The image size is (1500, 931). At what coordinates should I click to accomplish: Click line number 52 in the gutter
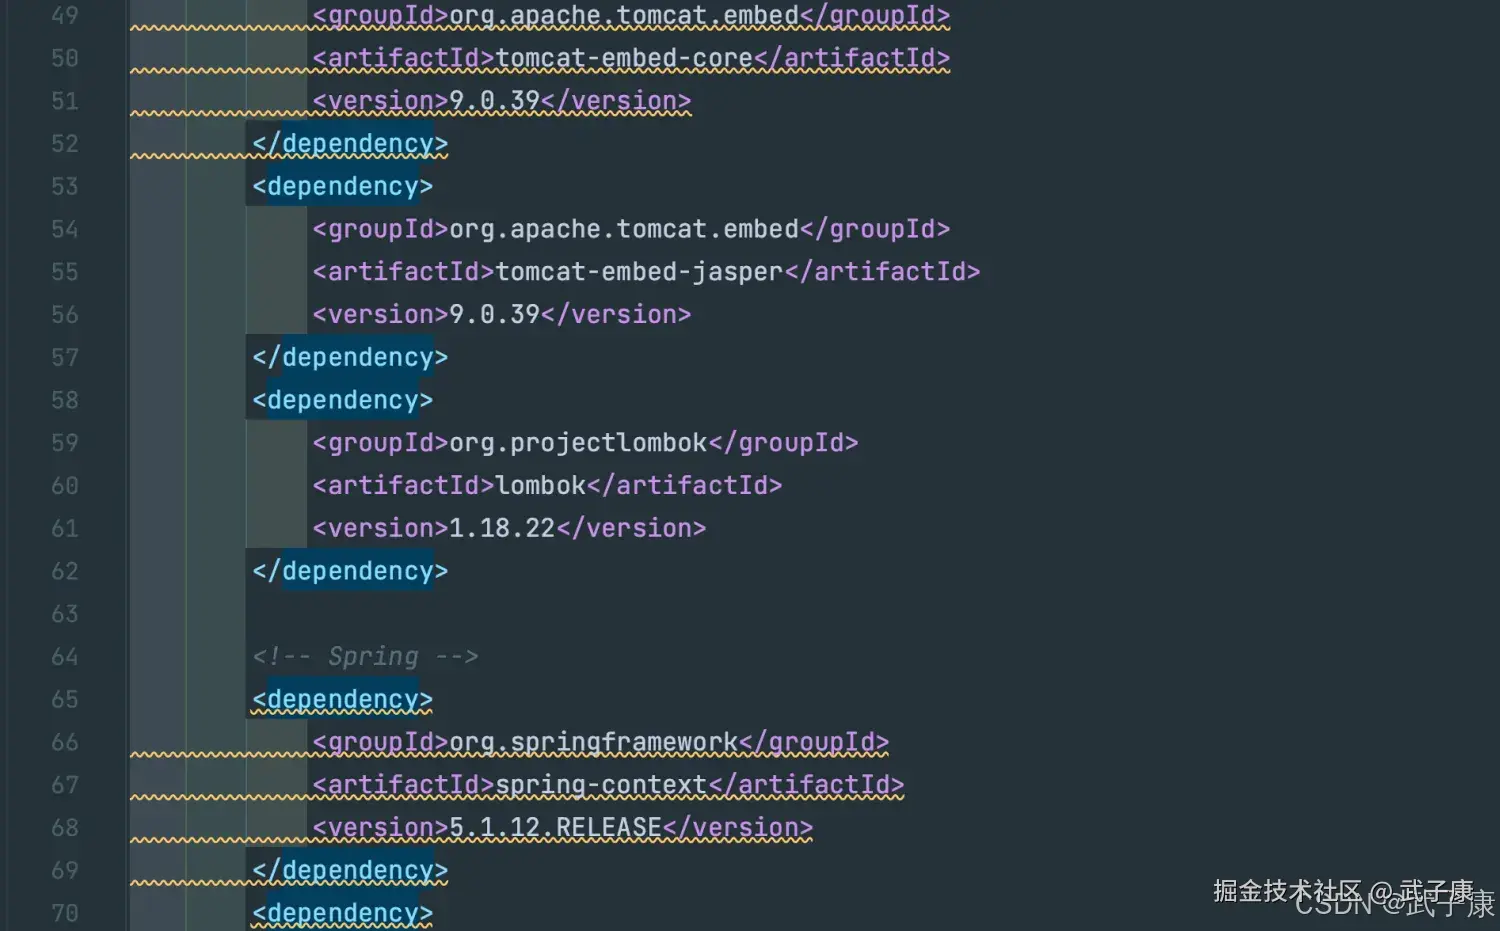tap(65, 144)
